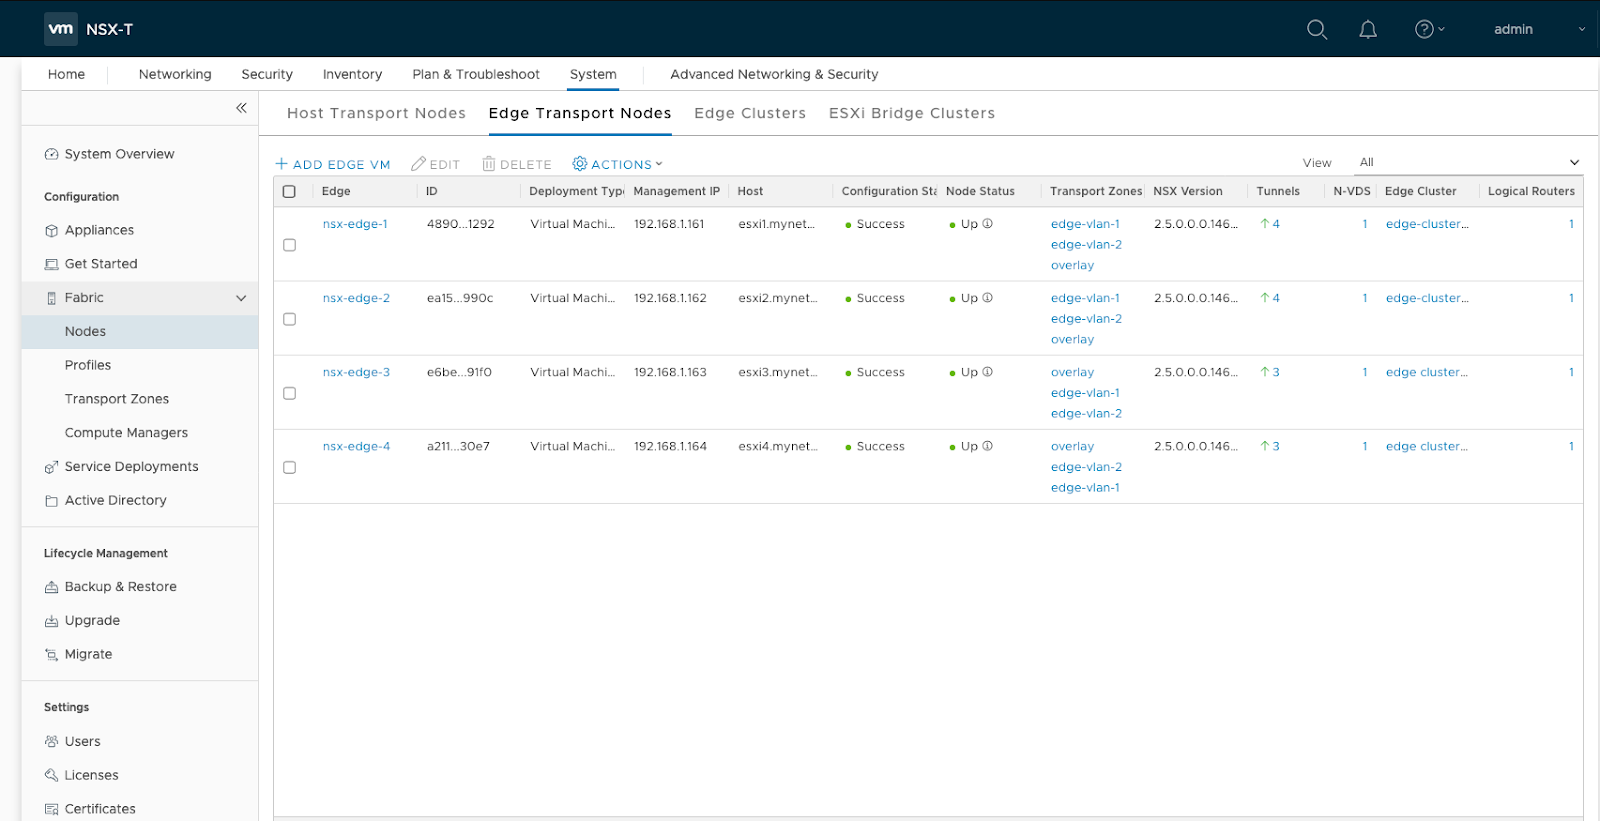Click the VMware NSX-T logo

(x=61, y=29)
